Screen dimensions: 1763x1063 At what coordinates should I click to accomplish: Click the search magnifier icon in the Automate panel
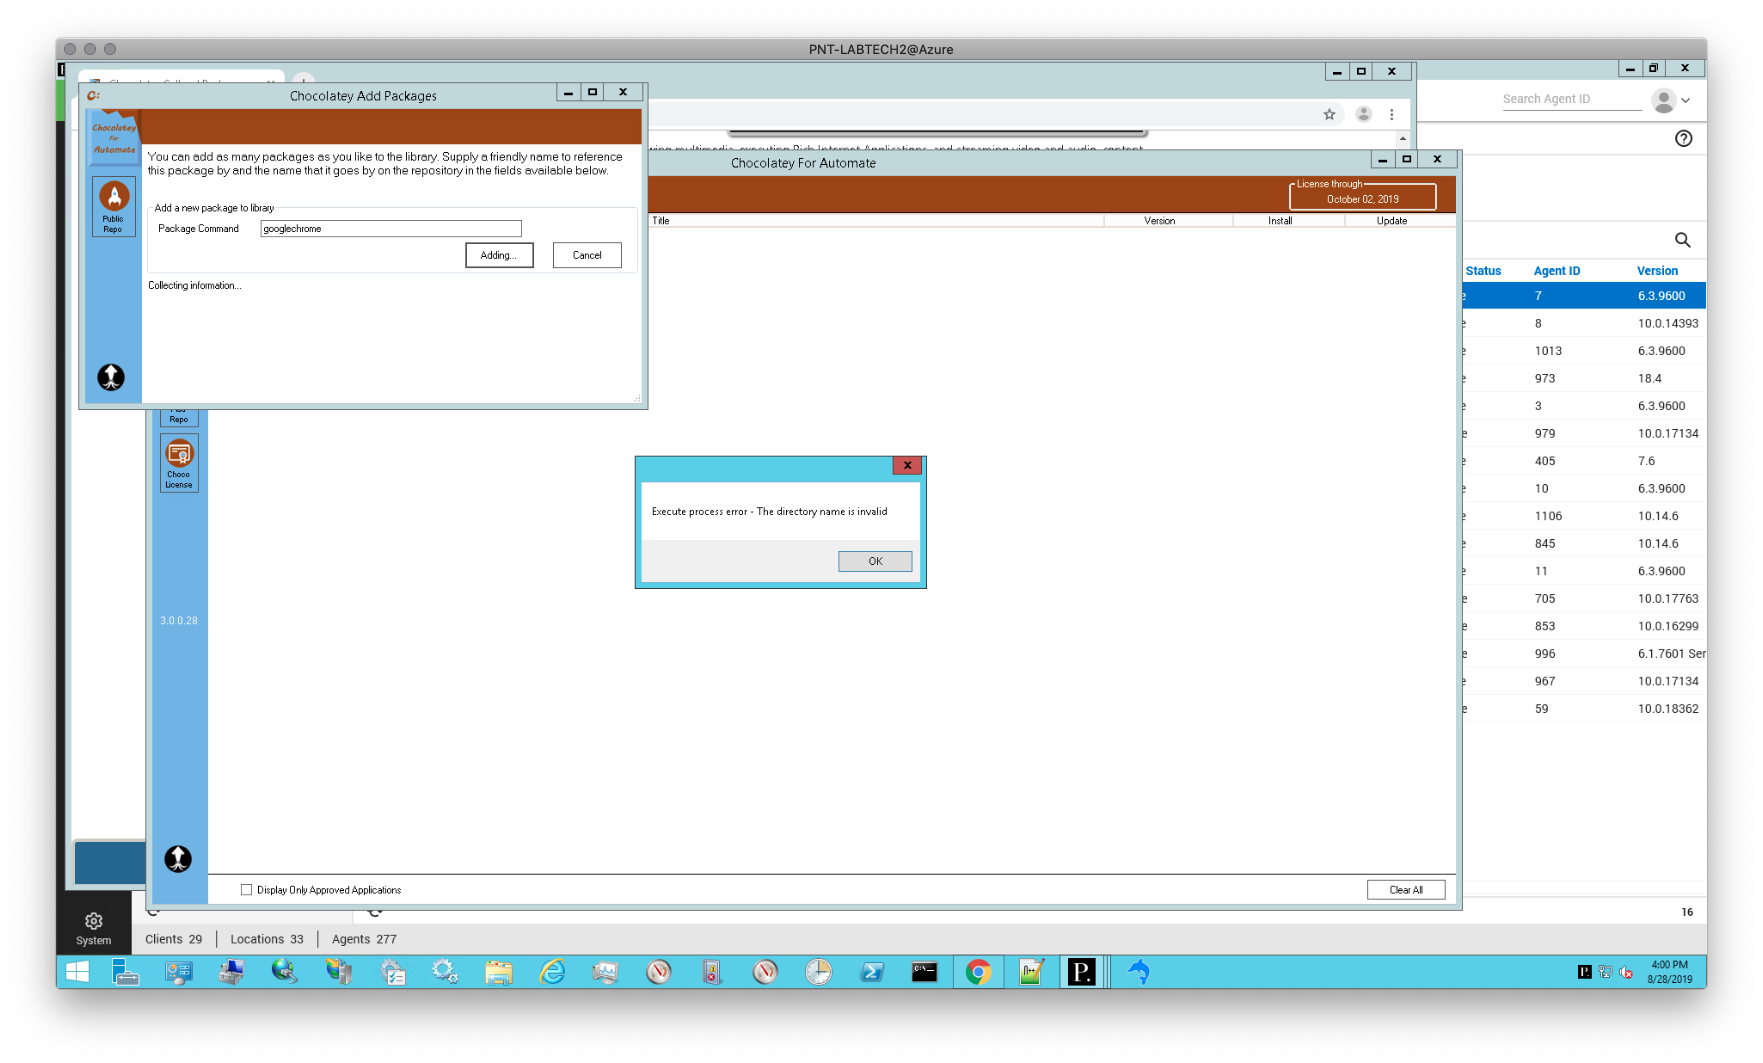(1682, 240)
